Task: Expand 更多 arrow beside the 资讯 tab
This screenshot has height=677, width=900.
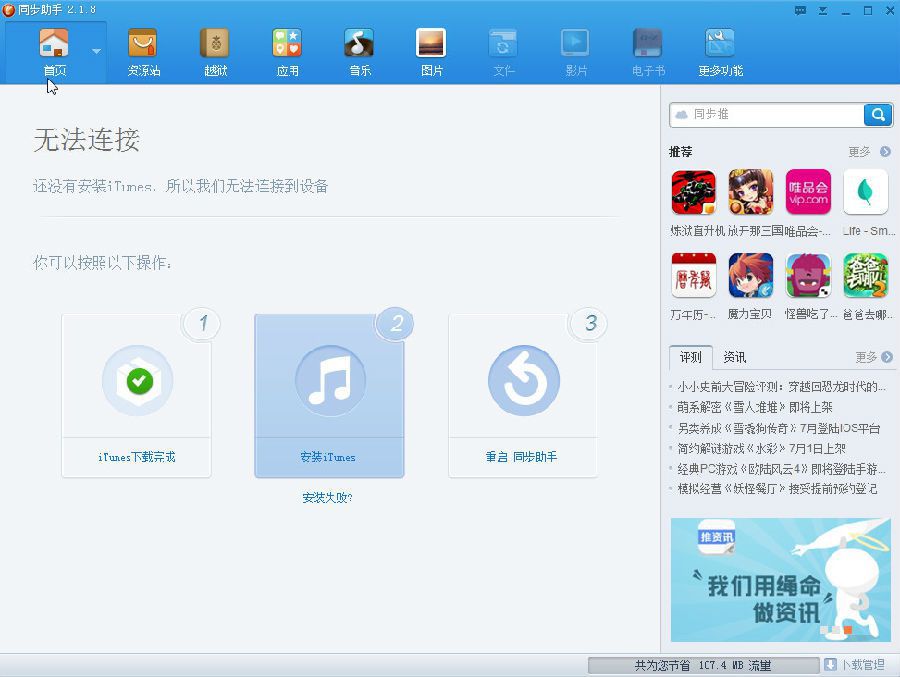Action: 887,357
